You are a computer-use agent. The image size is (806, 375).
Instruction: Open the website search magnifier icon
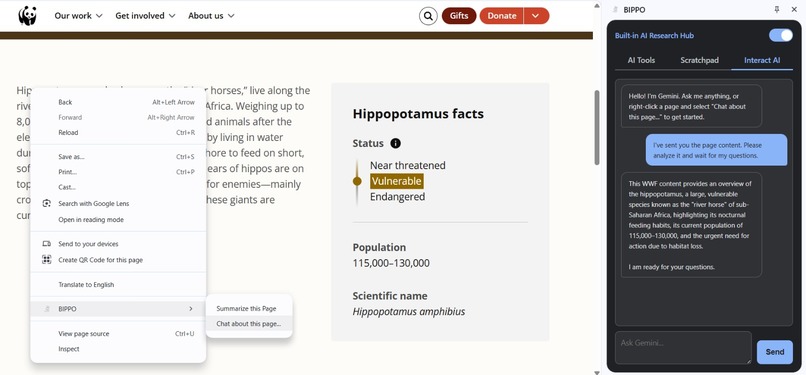[x=428, y=16]
